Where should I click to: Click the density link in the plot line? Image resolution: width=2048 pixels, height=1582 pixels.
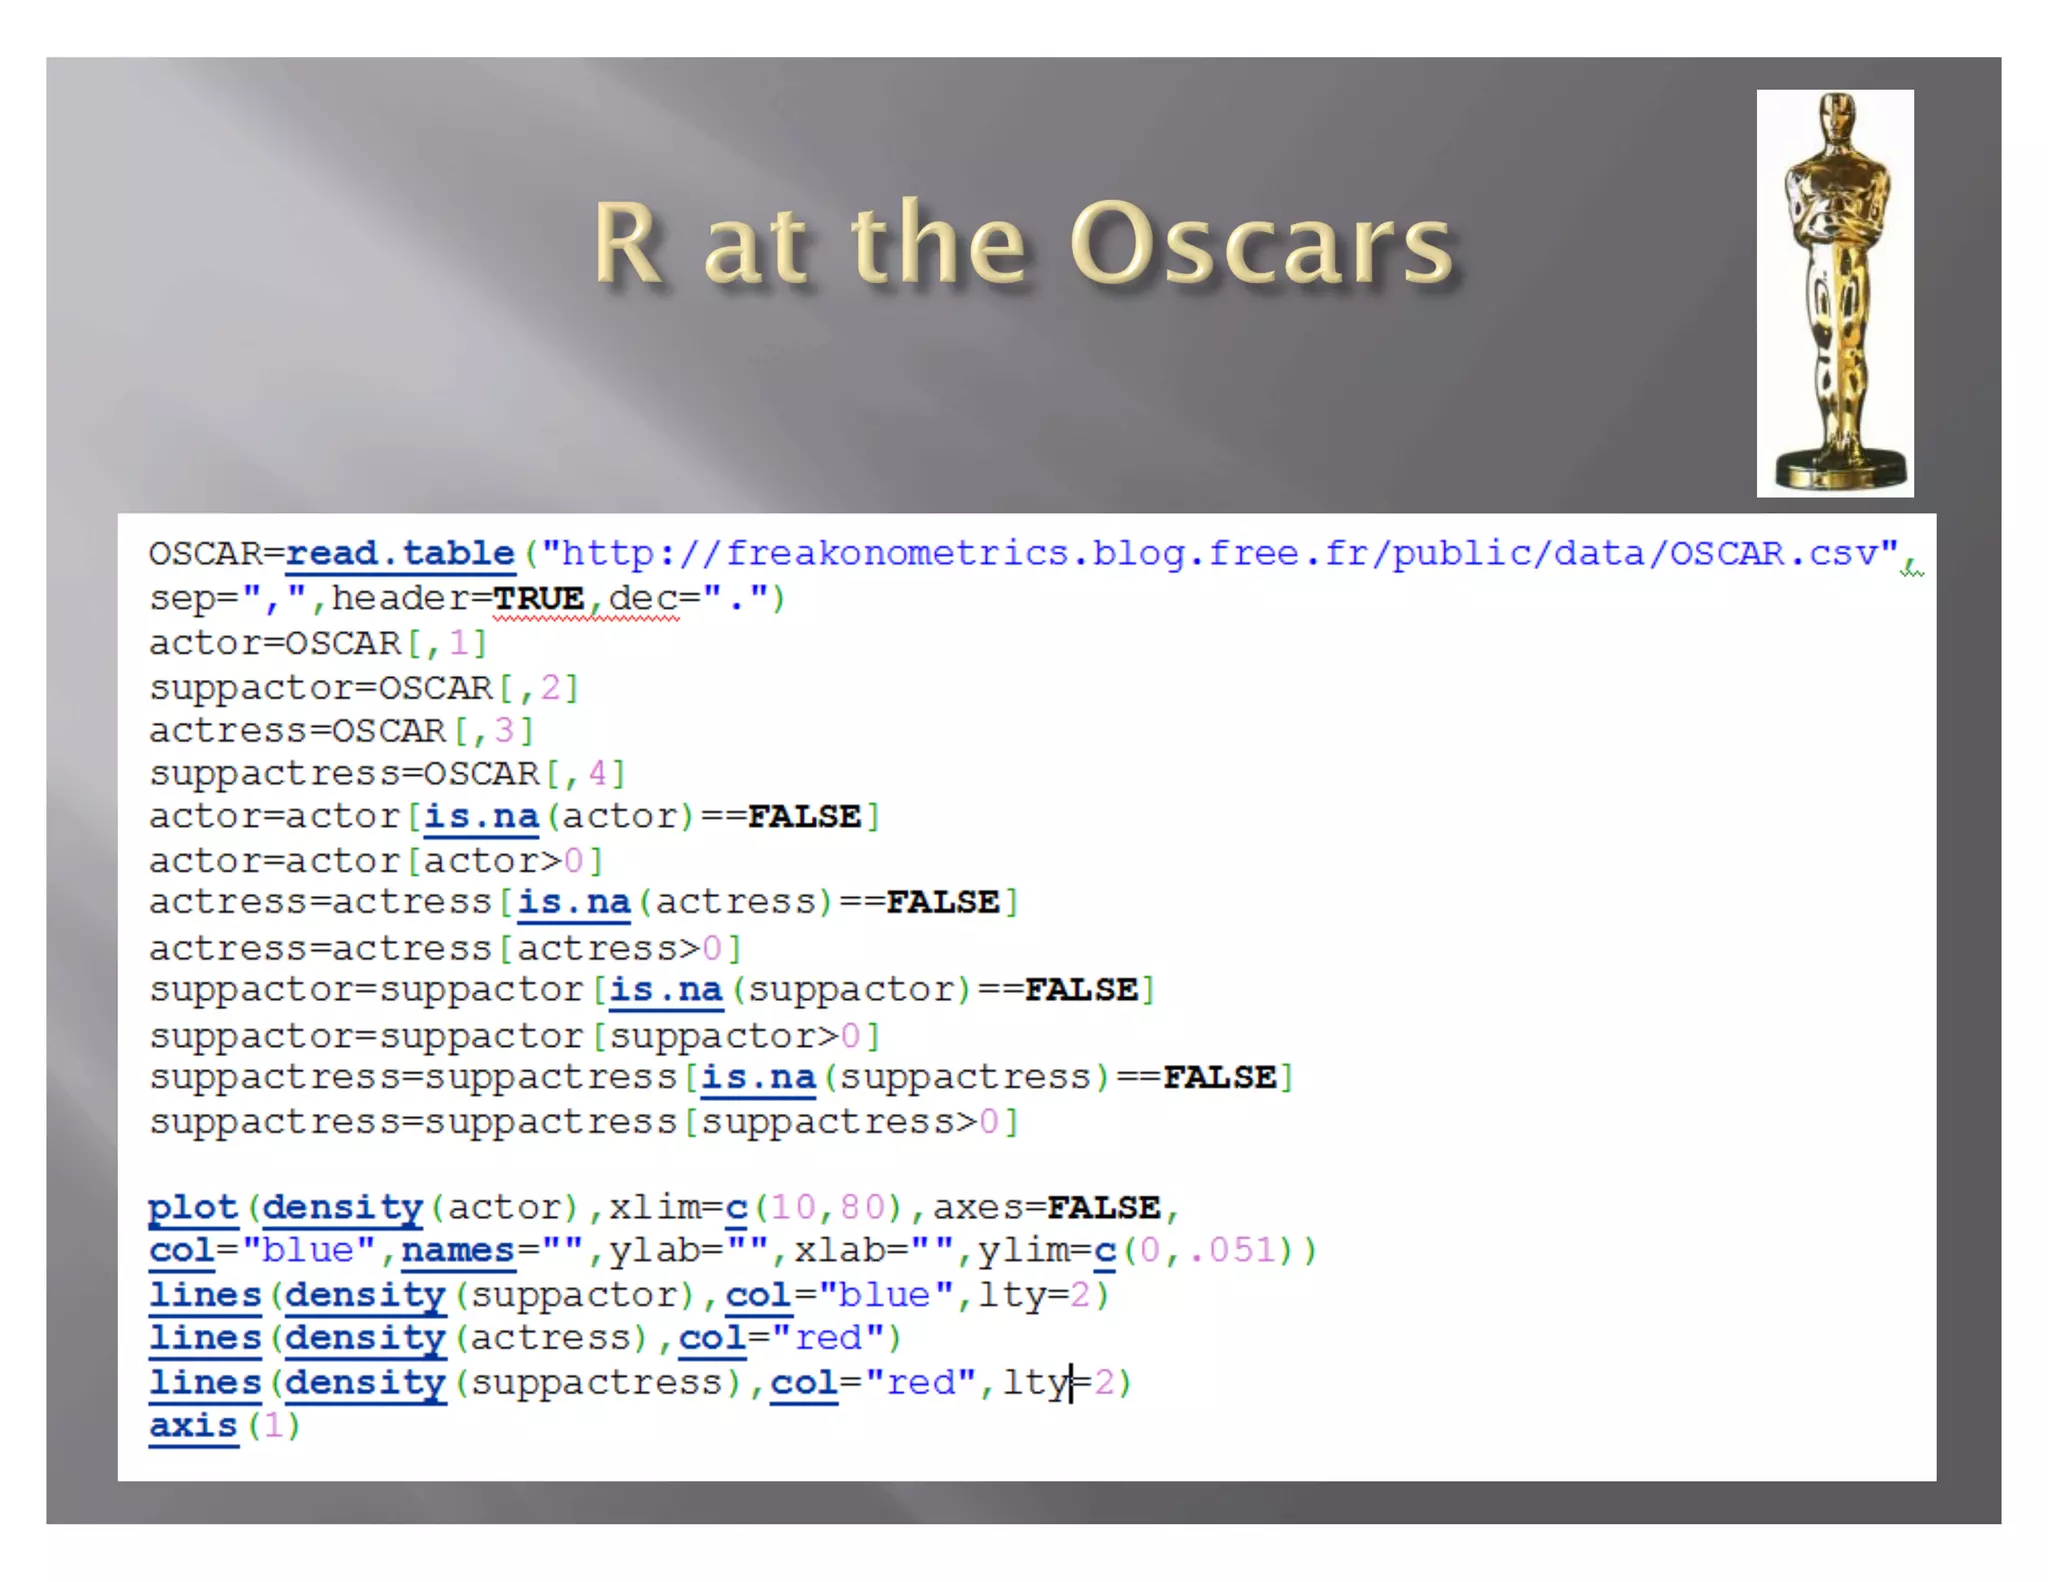[342, 1207]
